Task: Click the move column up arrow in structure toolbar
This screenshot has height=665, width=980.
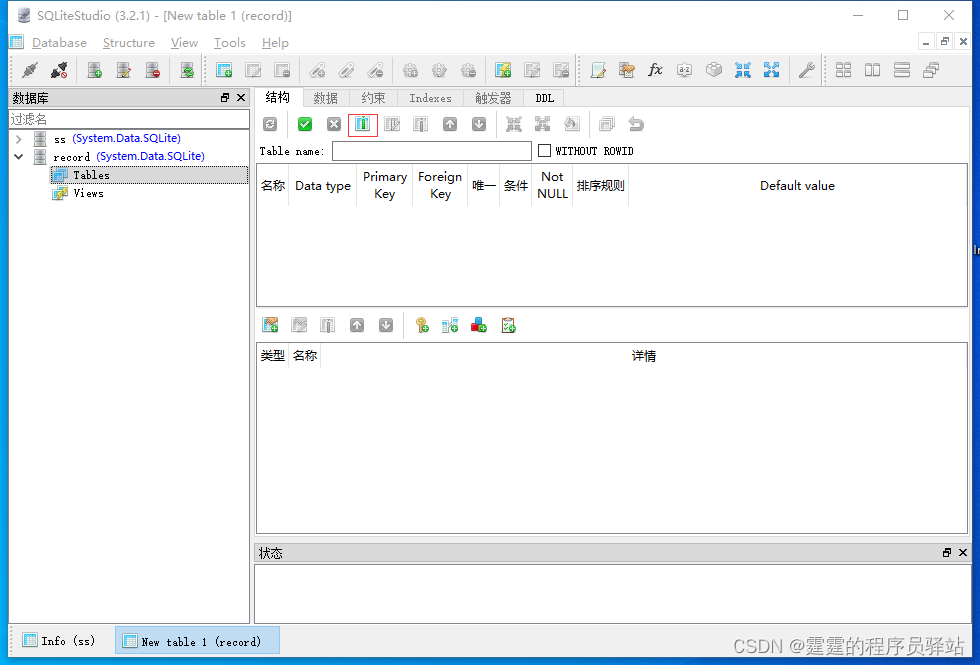Action: coord(450,124)
